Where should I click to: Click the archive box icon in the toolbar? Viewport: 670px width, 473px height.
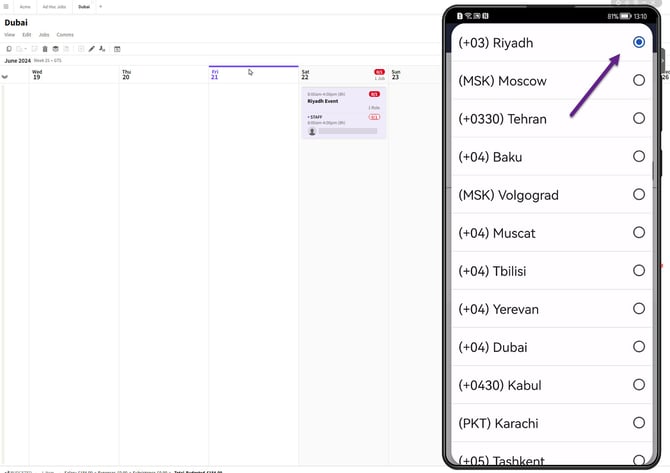pos(56,49)
